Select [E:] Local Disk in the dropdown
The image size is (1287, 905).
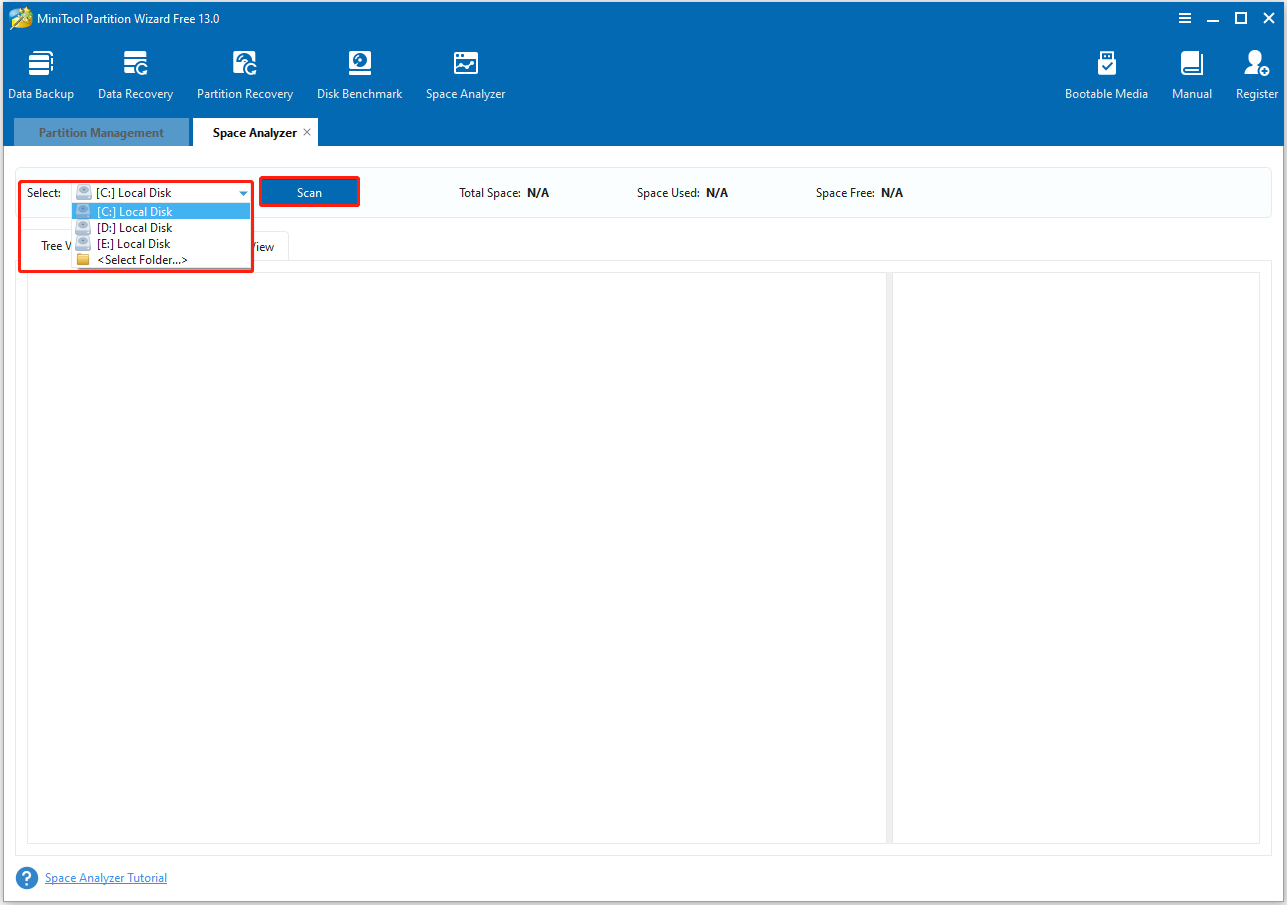(x=160, y=243)
